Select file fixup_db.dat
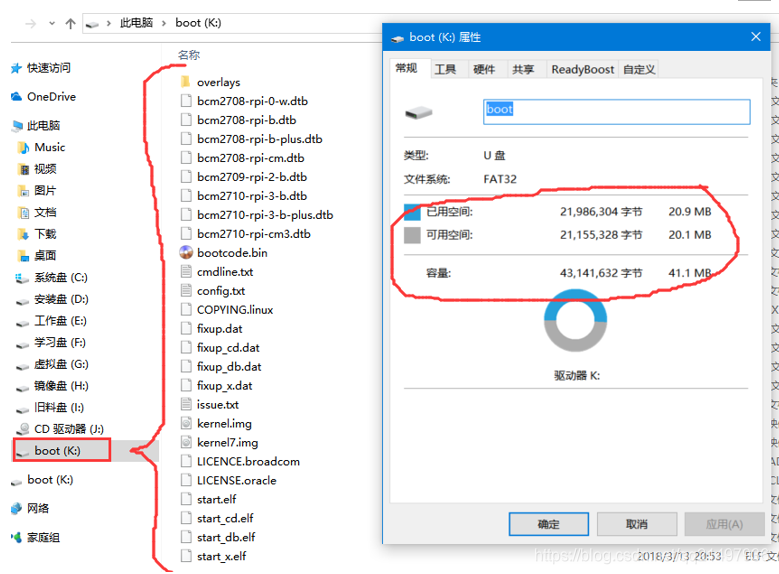 (x=221, y=366)
